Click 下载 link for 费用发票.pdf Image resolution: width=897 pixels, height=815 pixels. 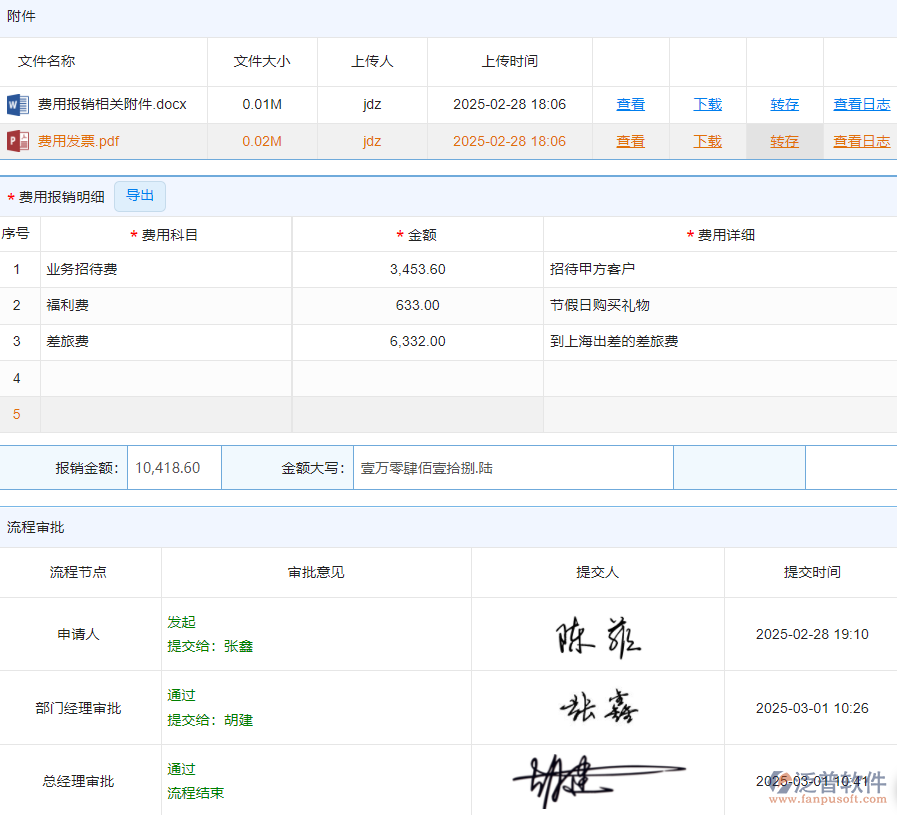(707, 141)
